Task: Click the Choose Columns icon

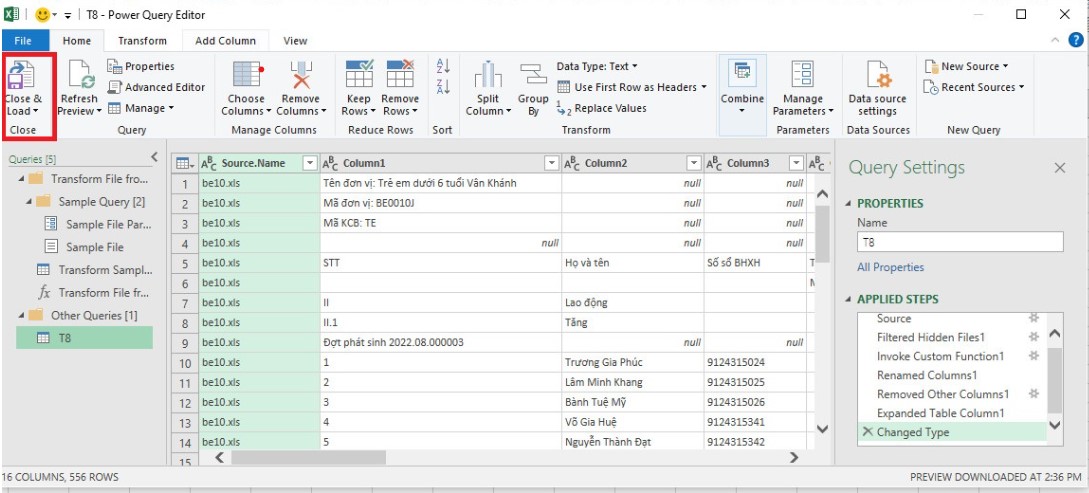Action: pos(248,75)
